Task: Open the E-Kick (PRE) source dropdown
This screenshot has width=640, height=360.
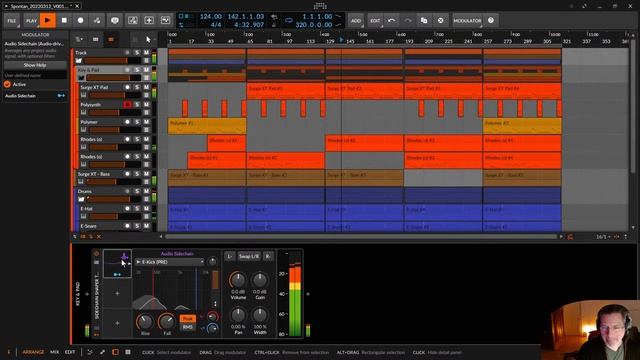Action: tap(169, 262)
